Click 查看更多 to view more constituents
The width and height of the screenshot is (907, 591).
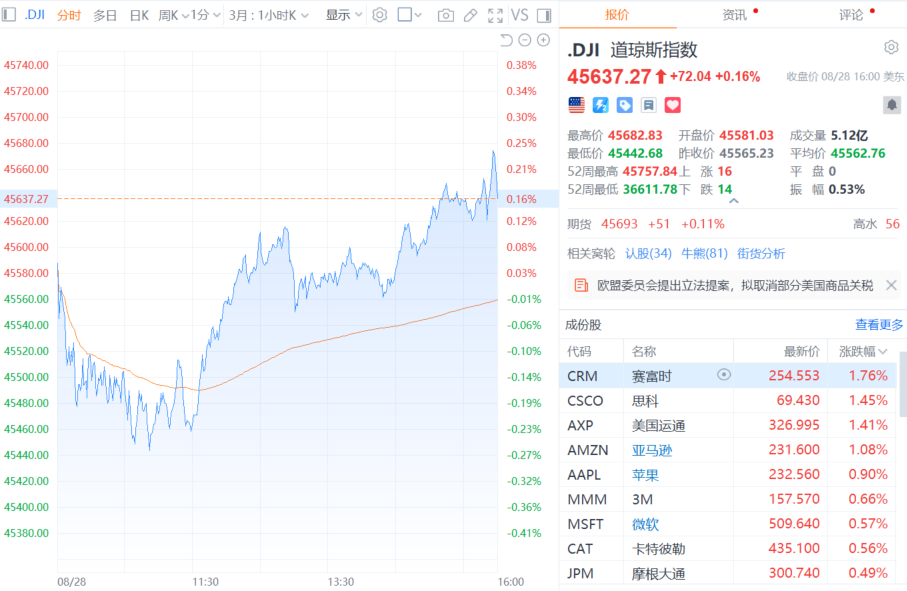[x=879, y=324]
